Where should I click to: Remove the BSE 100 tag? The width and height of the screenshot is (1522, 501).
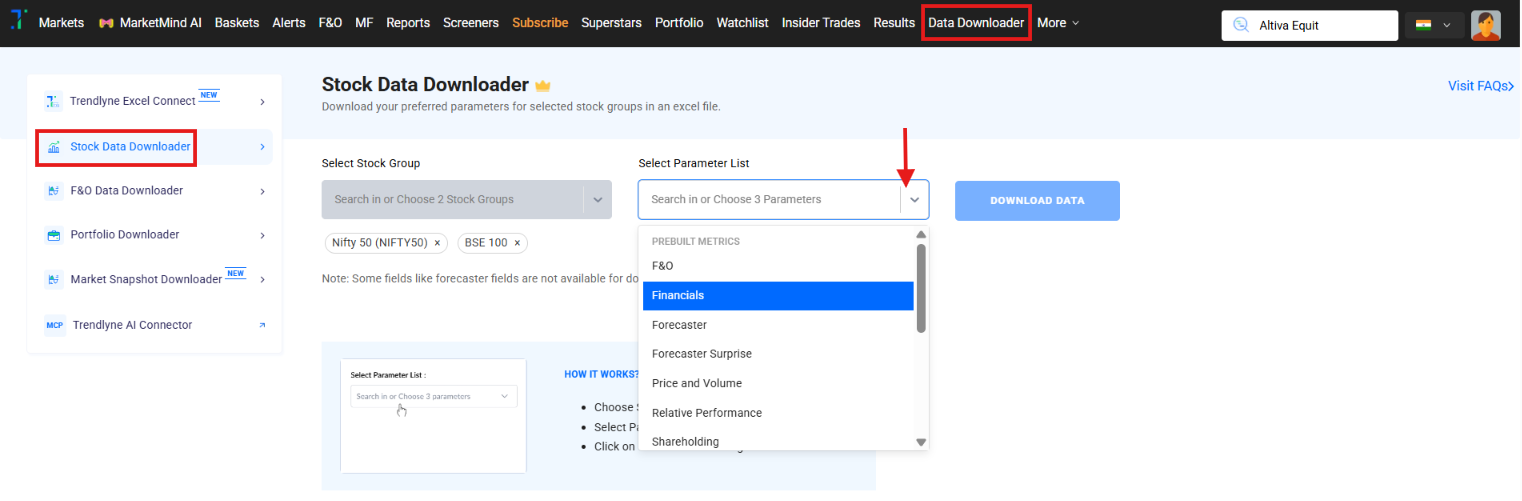517,243
